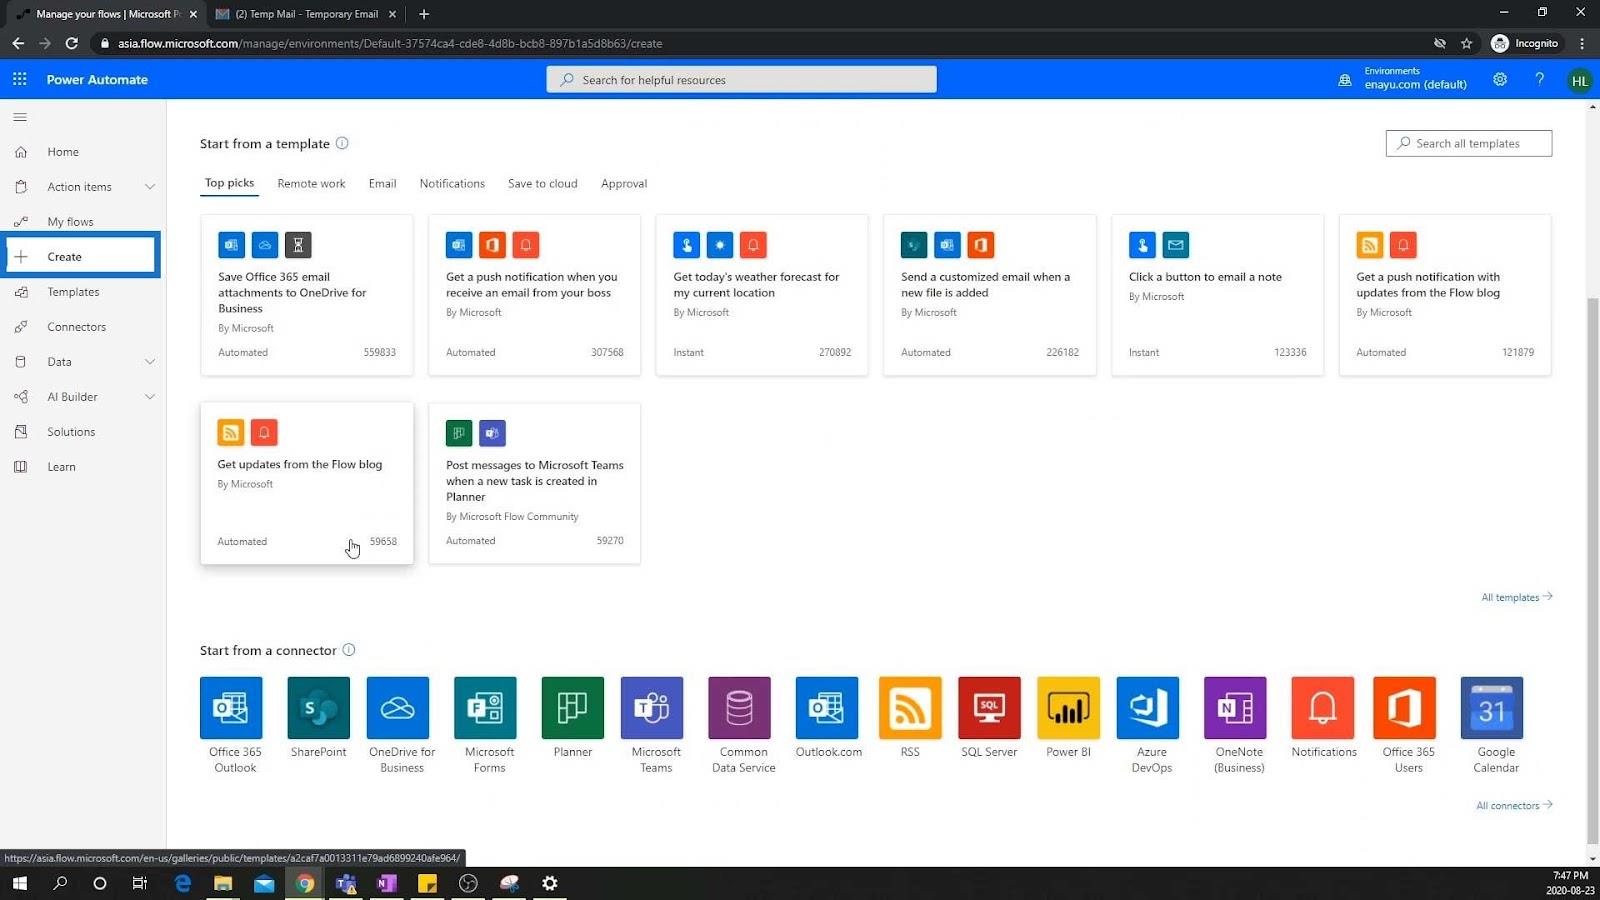The height and width of the screenshot is (900, 1600).
Task: Open Chrome from the Windows taskbar
Action: click(305, 883)
